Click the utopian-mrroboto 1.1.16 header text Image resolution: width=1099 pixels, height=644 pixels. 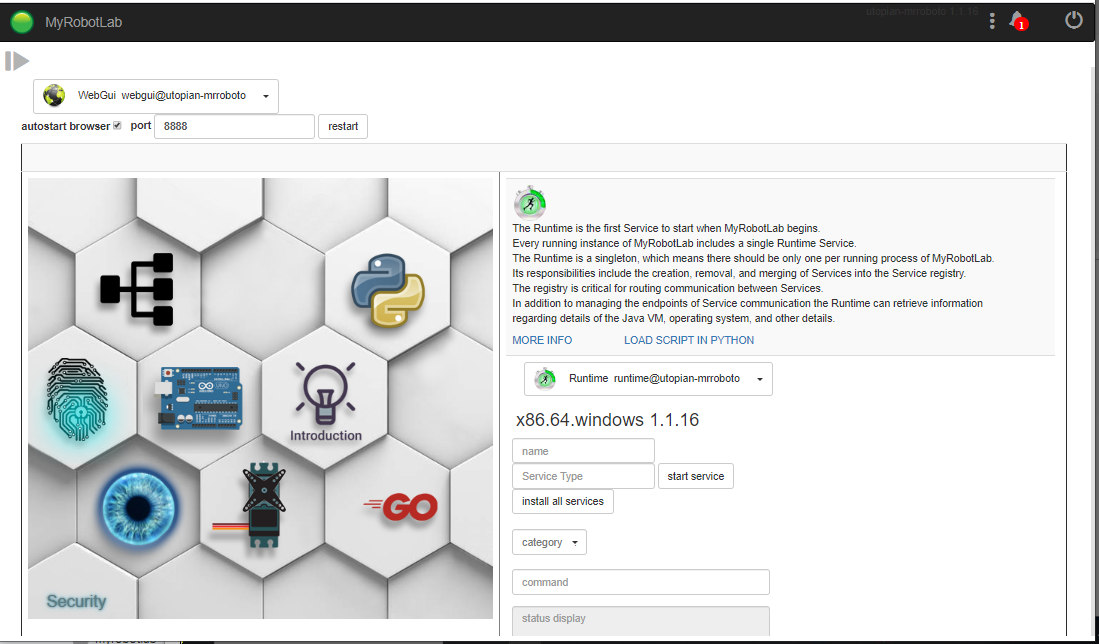tap(922, 12)
